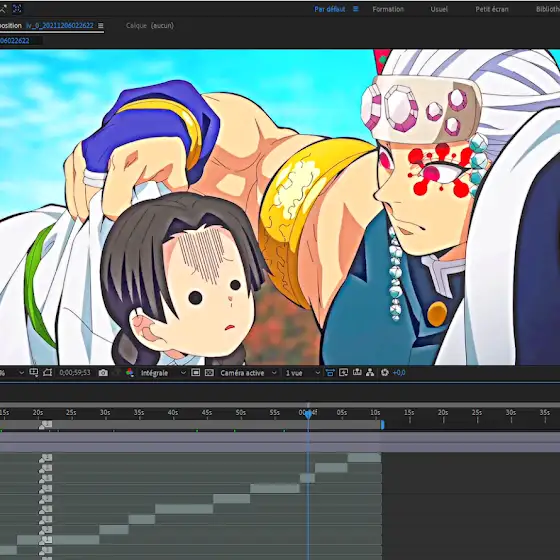The height and width of the screenshot is (560, 560).
Task: Take a snapshot with the camera icon
Action: pos(103,373)
